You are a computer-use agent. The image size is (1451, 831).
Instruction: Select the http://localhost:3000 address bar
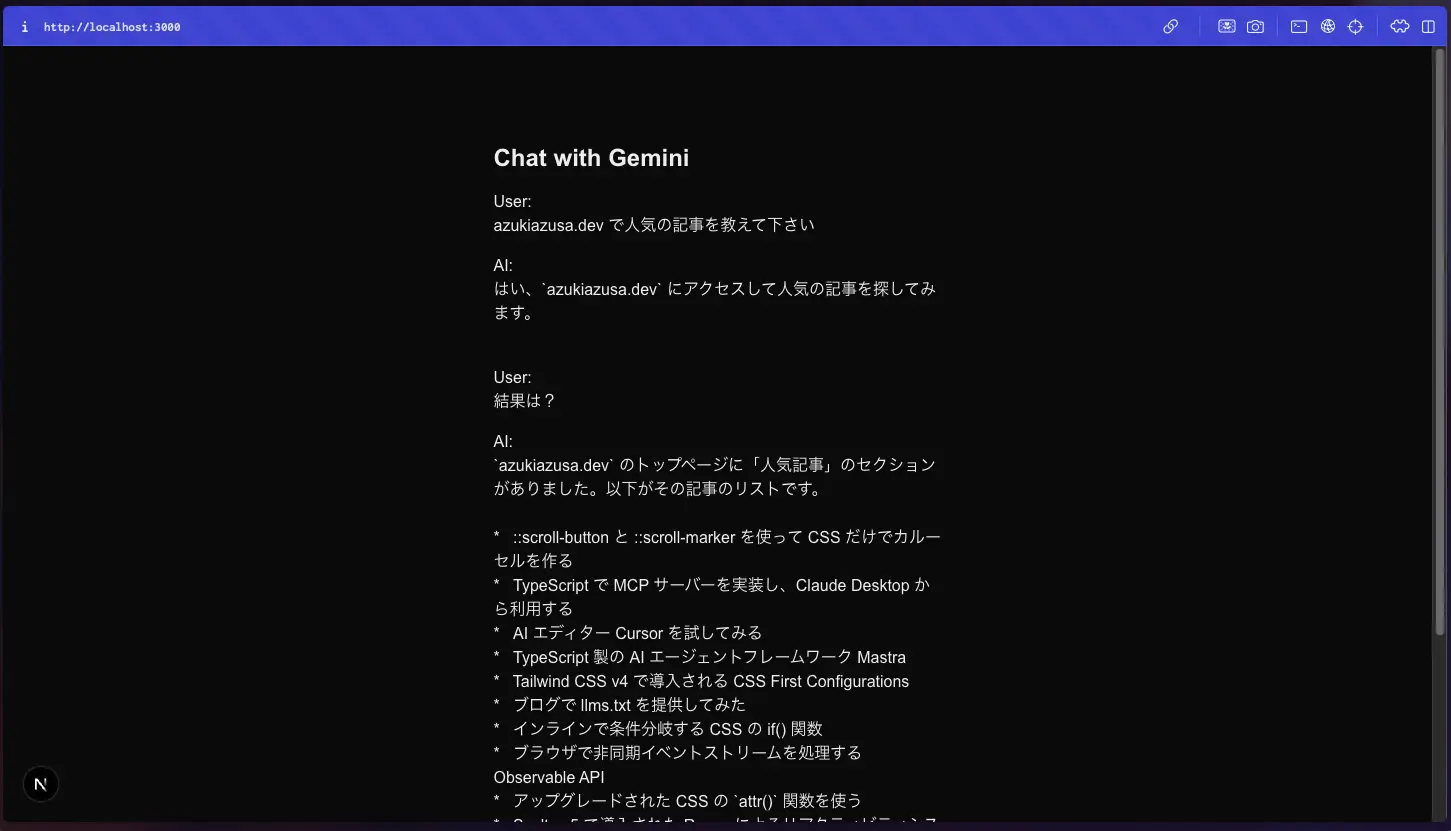(112, 26)
